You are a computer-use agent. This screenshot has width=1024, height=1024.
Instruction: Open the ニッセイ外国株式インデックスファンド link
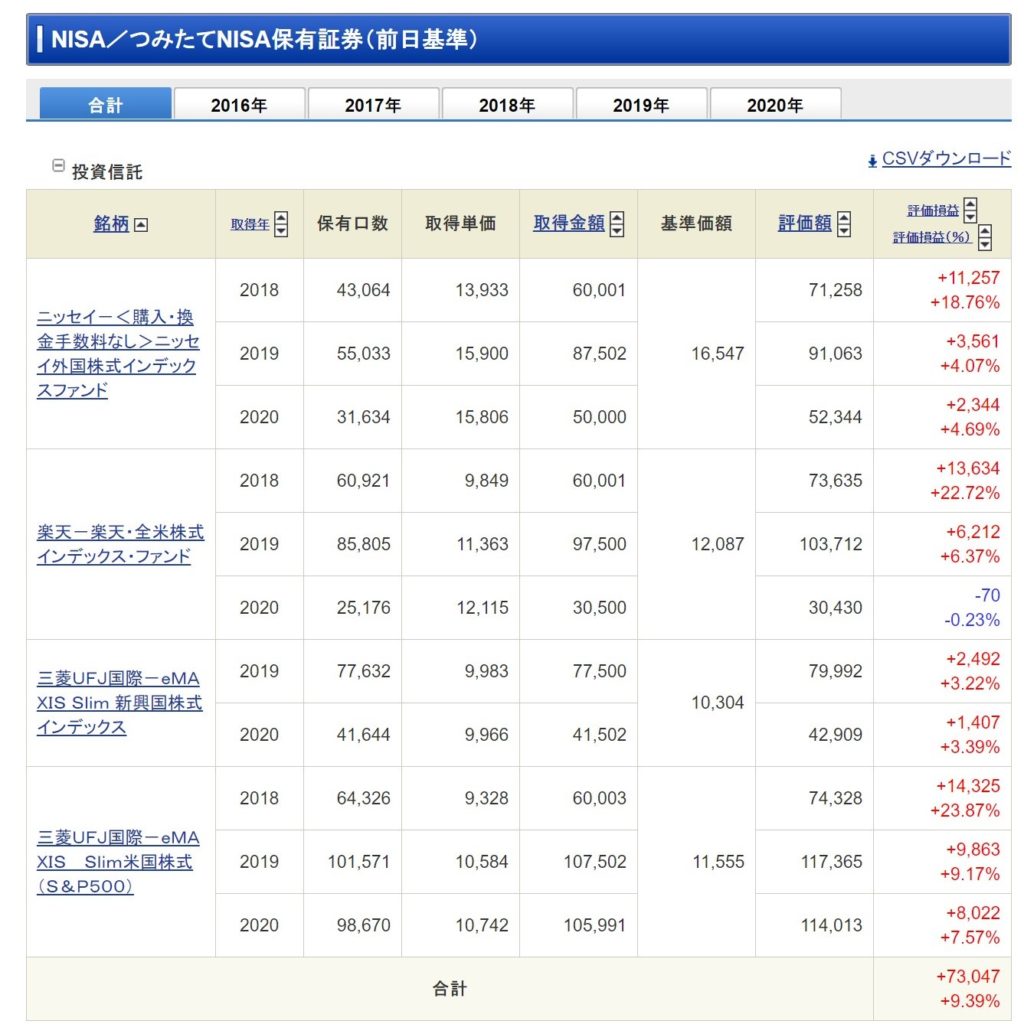118,354
